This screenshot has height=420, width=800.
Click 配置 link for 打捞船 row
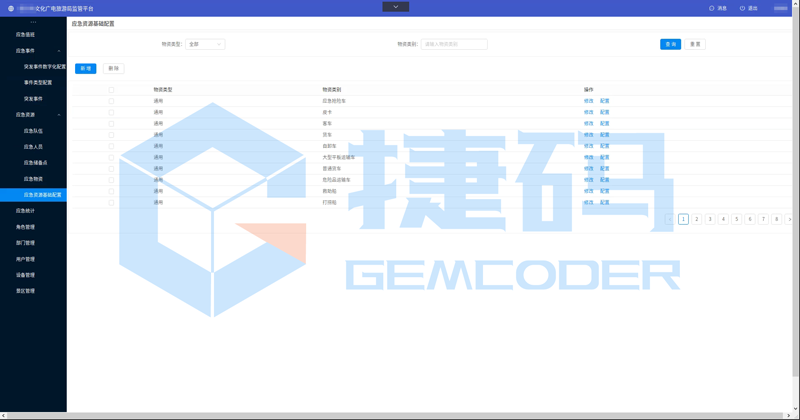pyautogui.click(x=605, y=203)
